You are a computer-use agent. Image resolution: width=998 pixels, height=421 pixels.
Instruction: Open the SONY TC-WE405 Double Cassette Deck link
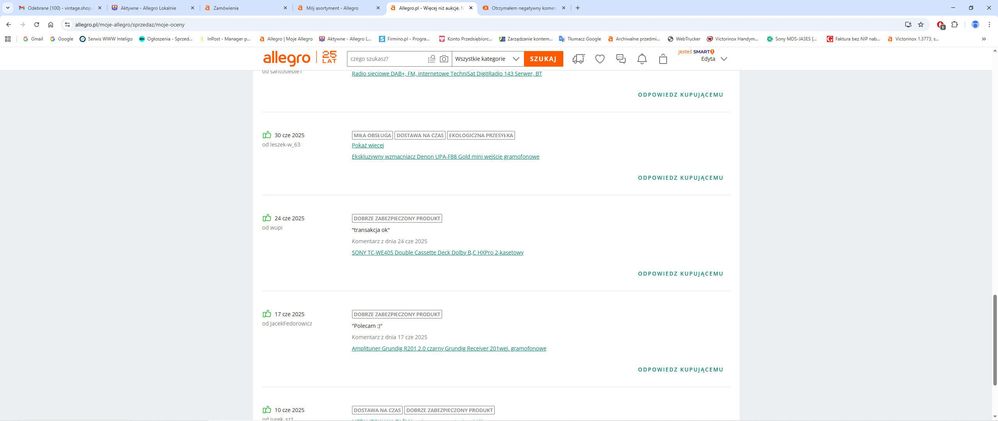click(438, 252)
